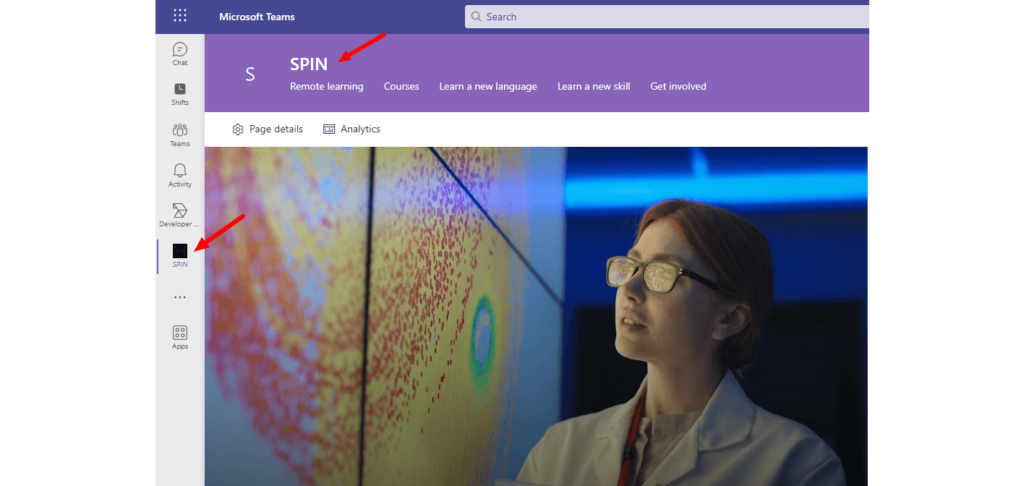This screenshot has width=1024, height=486.
Task: Open the Apps store icon
Action: [x=180, y=337]
